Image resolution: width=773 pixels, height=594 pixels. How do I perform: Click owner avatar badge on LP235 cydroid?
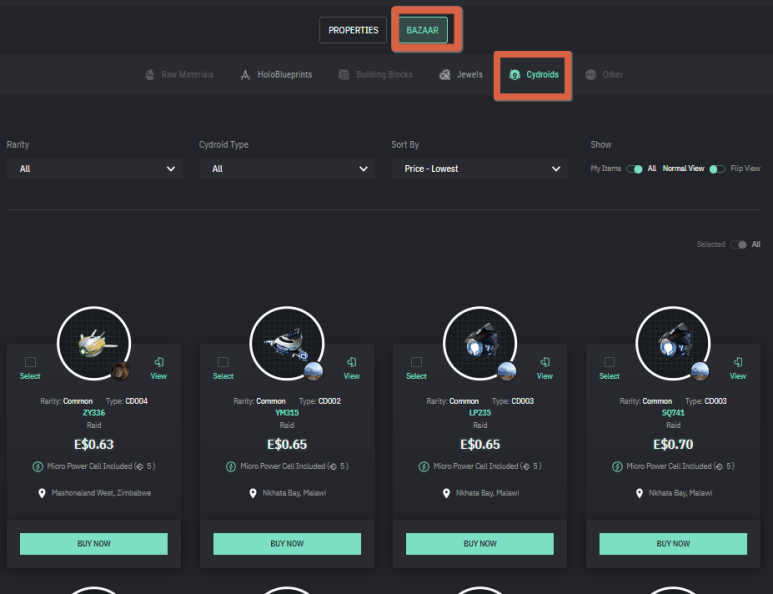click(x=507, y=371)
